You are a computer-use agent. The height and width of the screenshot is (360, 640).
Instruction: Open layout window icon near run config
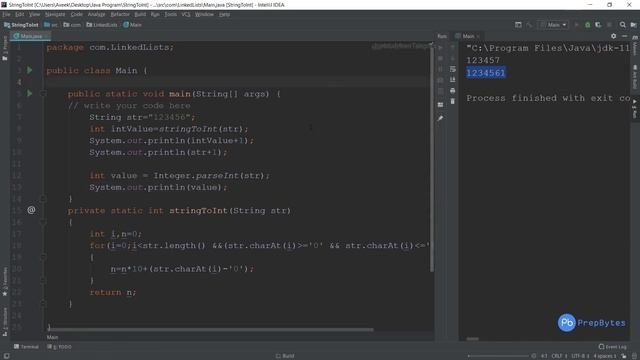[518, 25]
